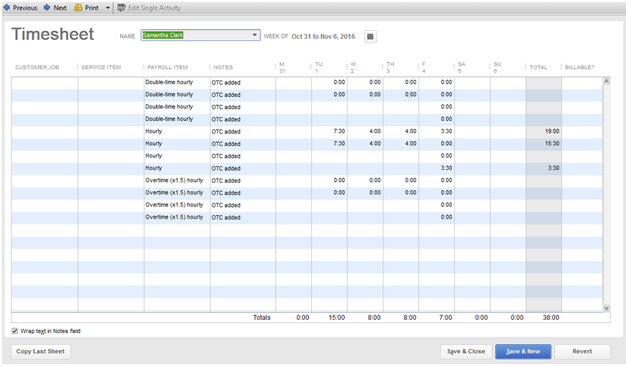Click the last Overtime (x1.5) hourly payroll item

pos(174,217)
